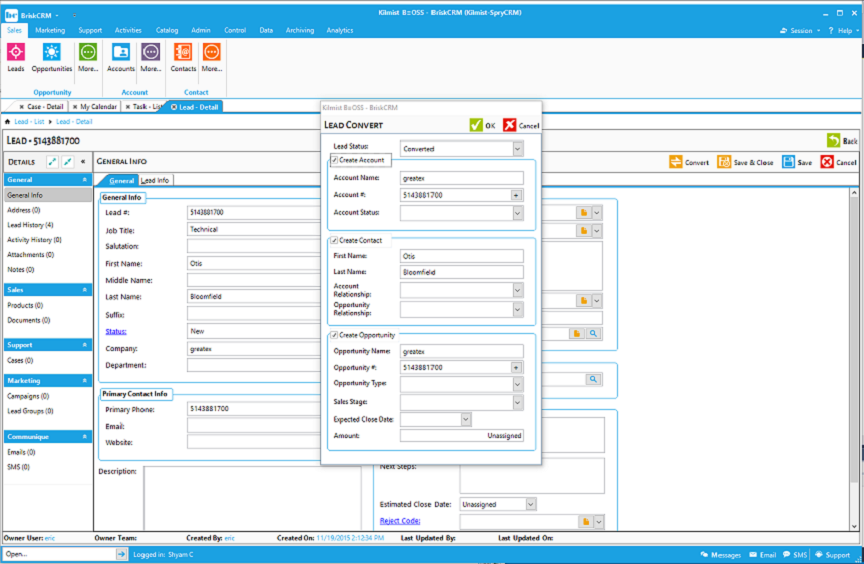Viewport: 864px width, 564px height.
Task: Open the Sales Stage dropdown
Action: tap(517, 403)
